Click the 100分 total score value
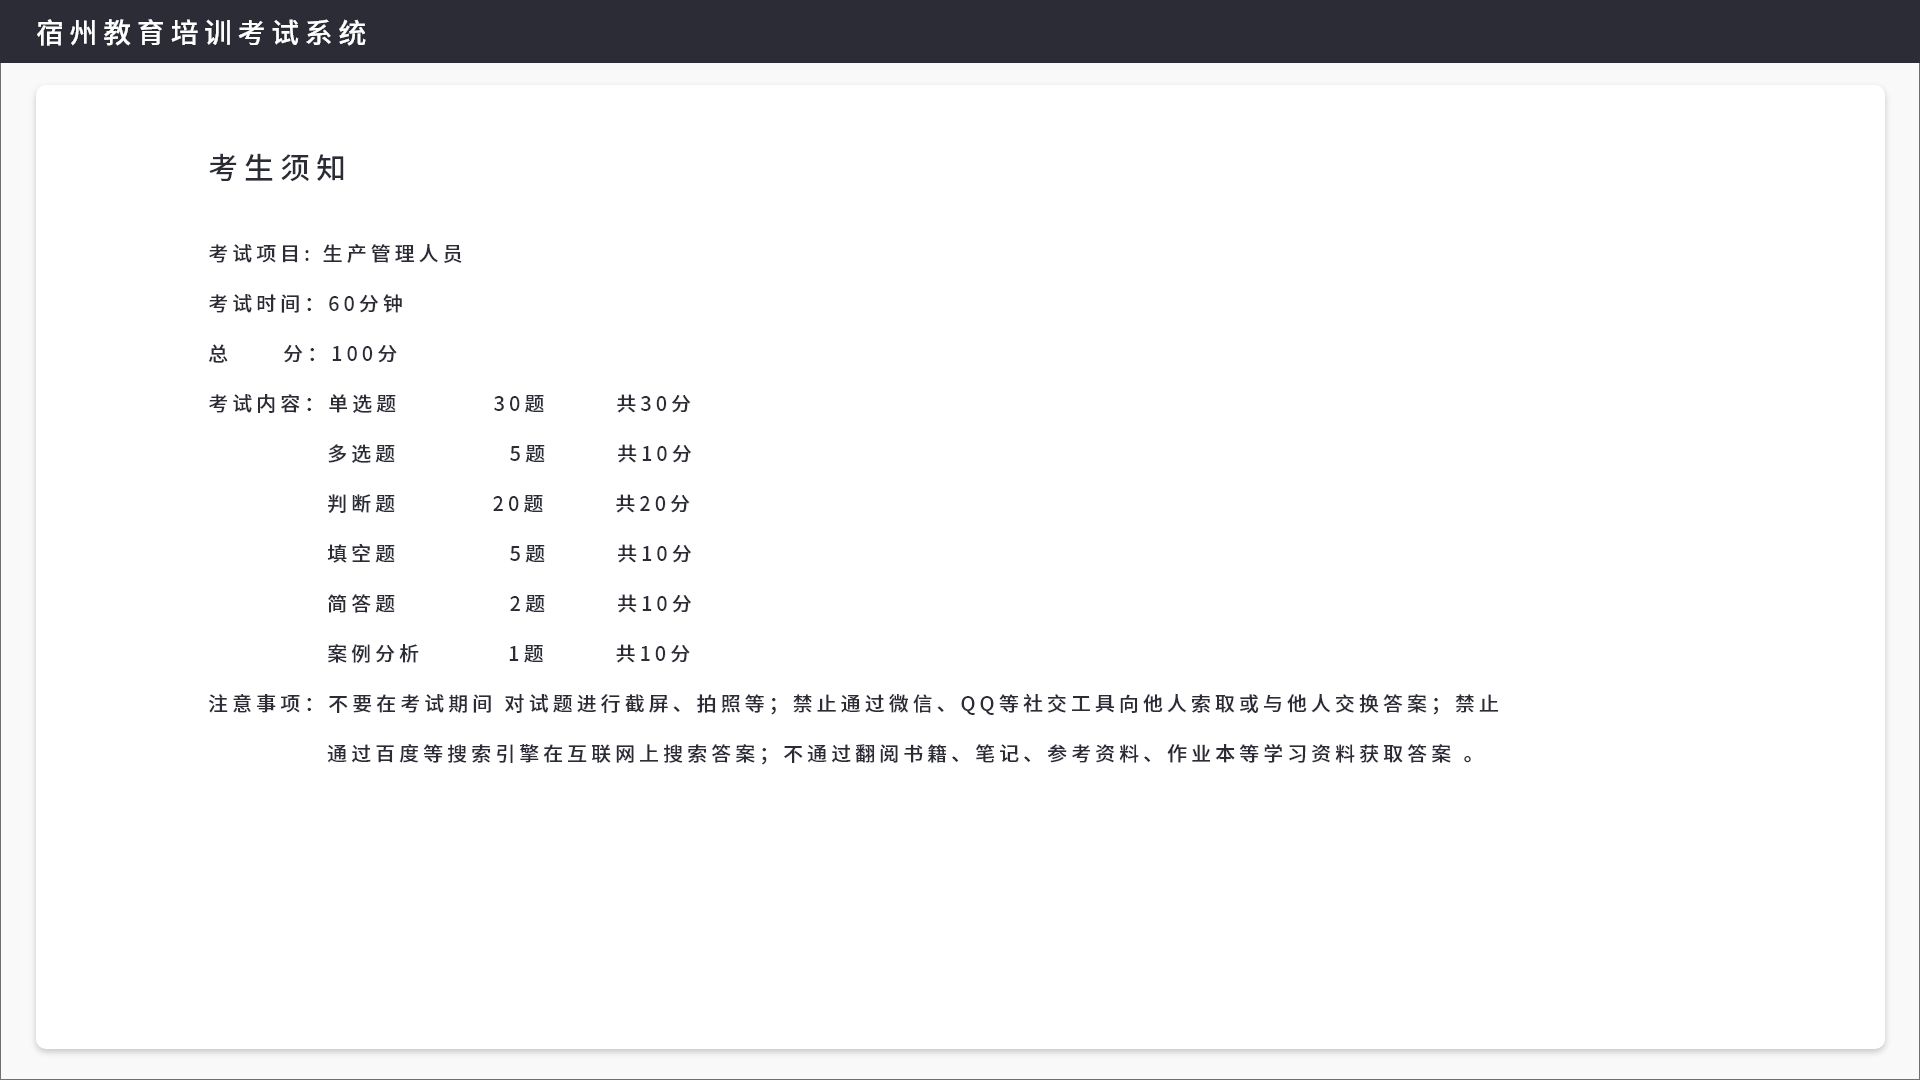Viewport: 1920px width, 1080px height. pyautogui.click(x=364, y=354)
